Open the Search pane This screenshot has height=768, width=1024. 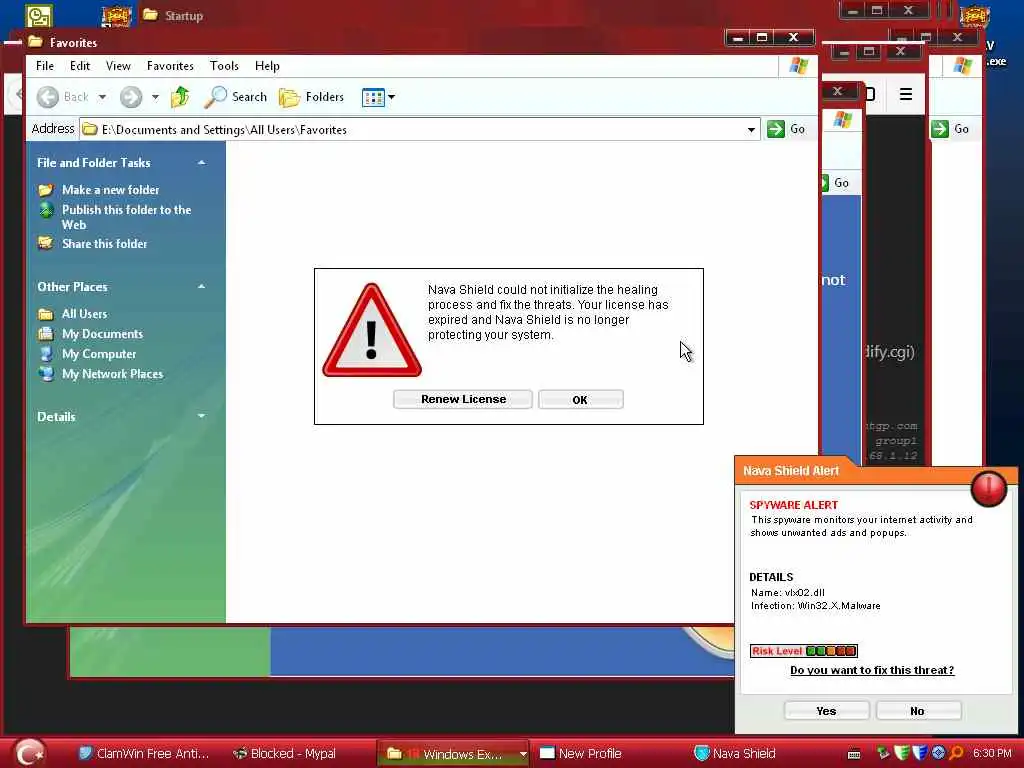[x=236, y=97]
